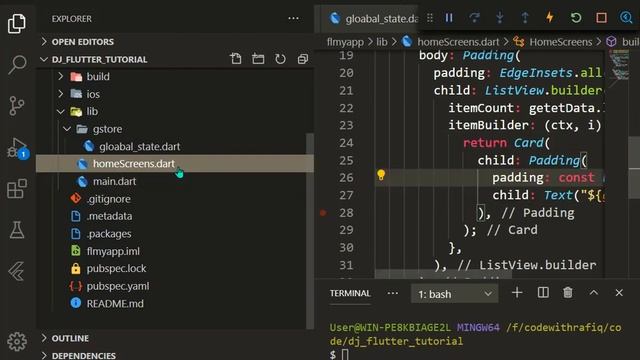640x360 pixels.
Task: Open the .packages file
Action: pos(109,234)
